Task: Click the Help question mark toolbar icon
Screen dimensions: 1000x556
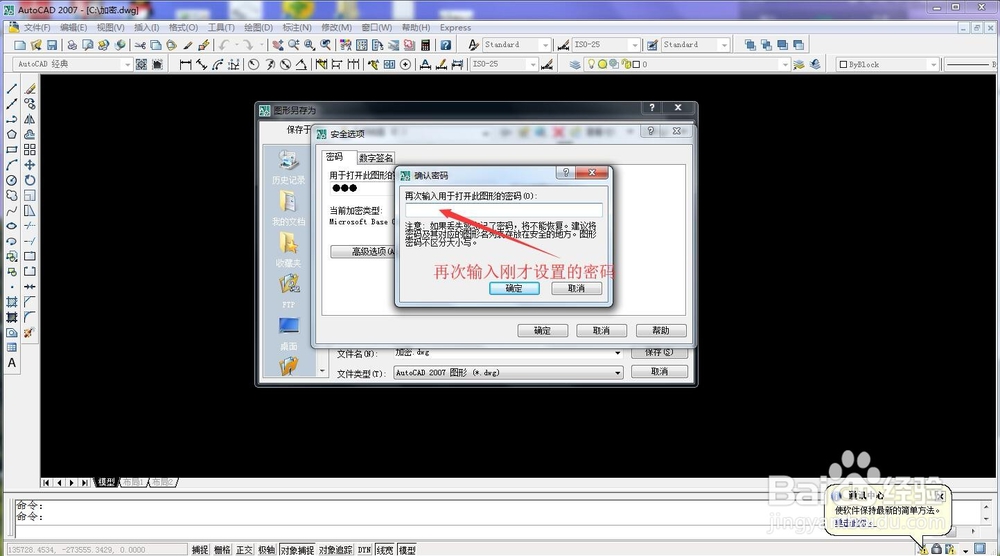Action: [446, 45]
